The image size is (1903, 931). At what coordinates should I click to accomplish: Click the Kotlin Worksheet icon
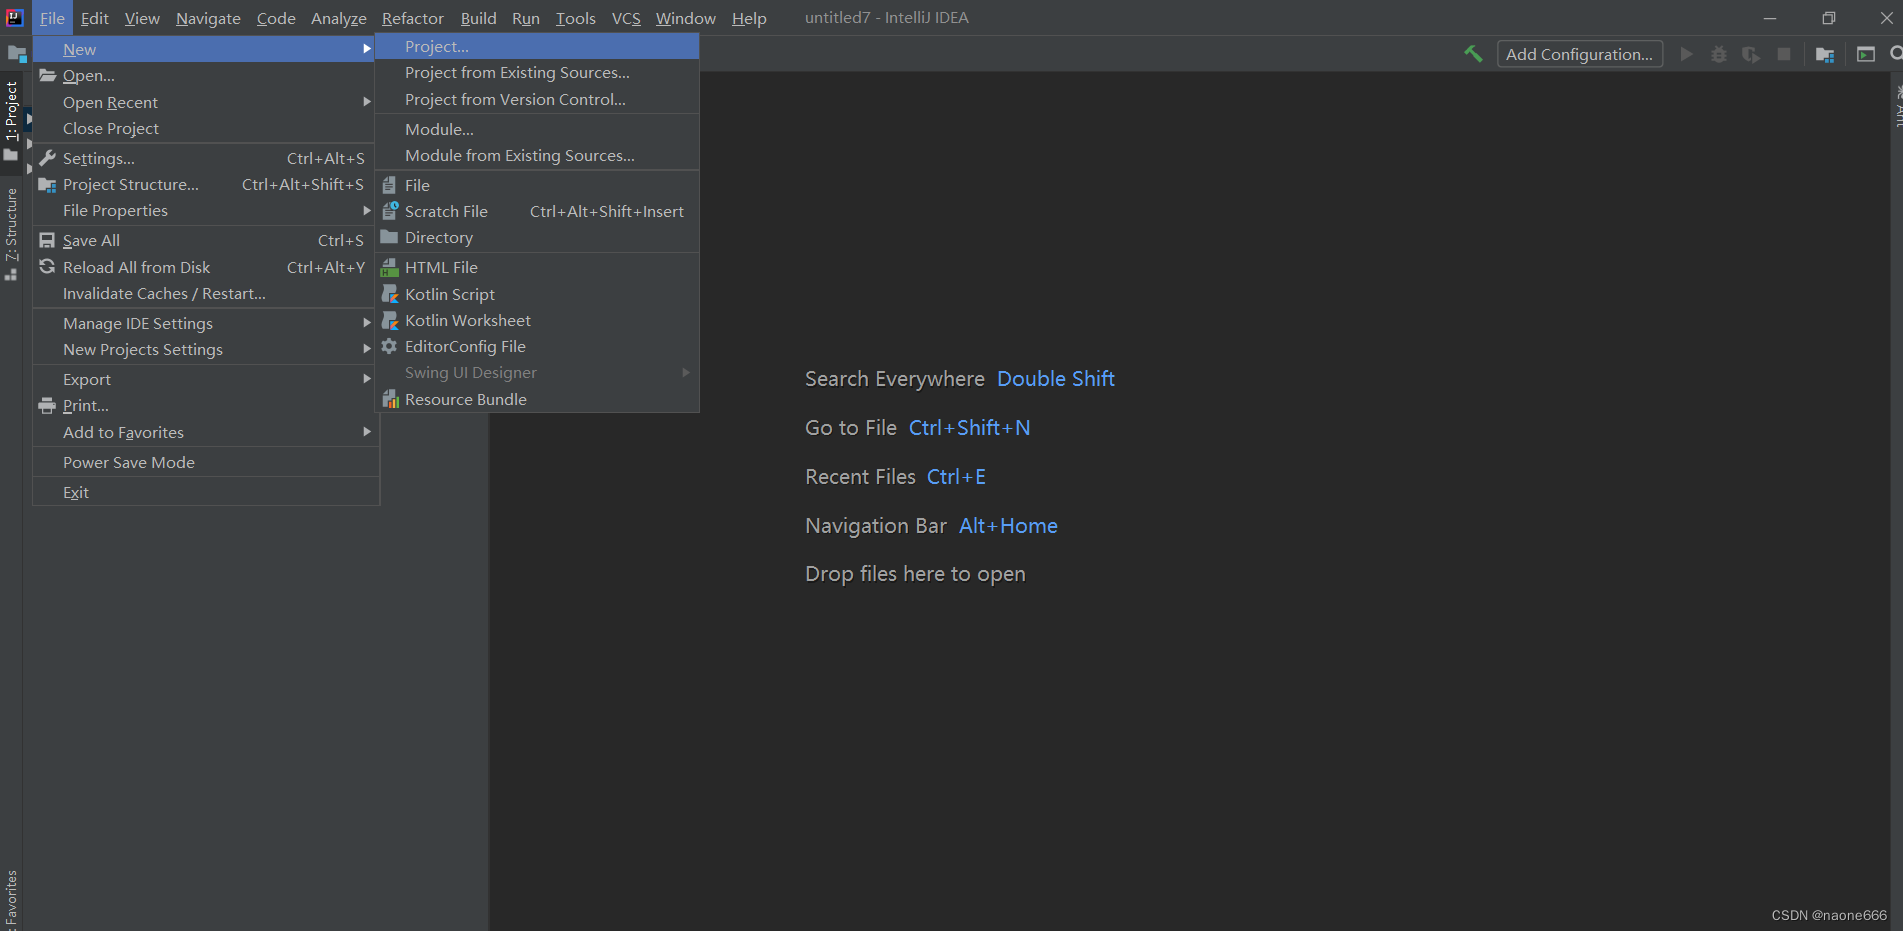[x=390, y=320]
